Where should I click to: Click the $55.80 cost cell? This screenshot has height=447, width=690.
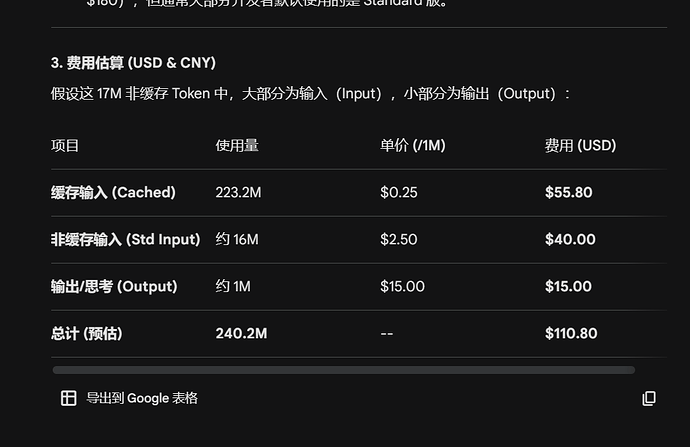pyautogui.click(x=569, y=192)
